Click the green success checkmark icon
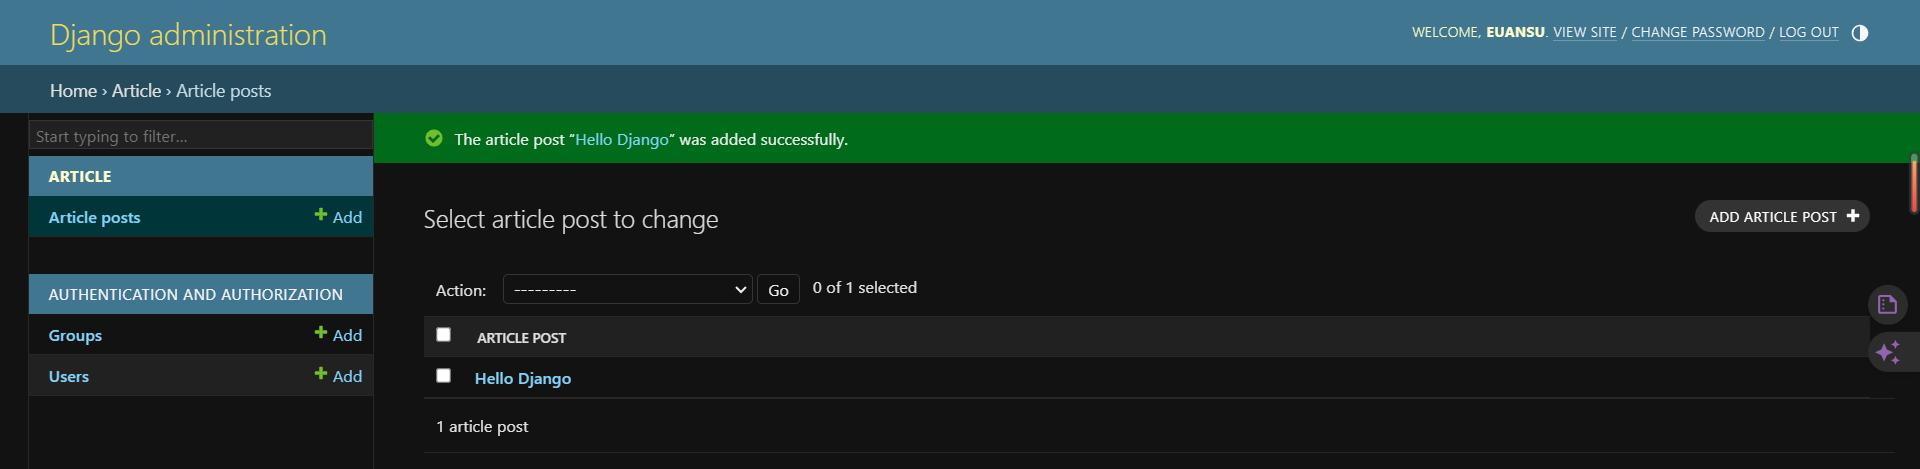 point(434,139)
